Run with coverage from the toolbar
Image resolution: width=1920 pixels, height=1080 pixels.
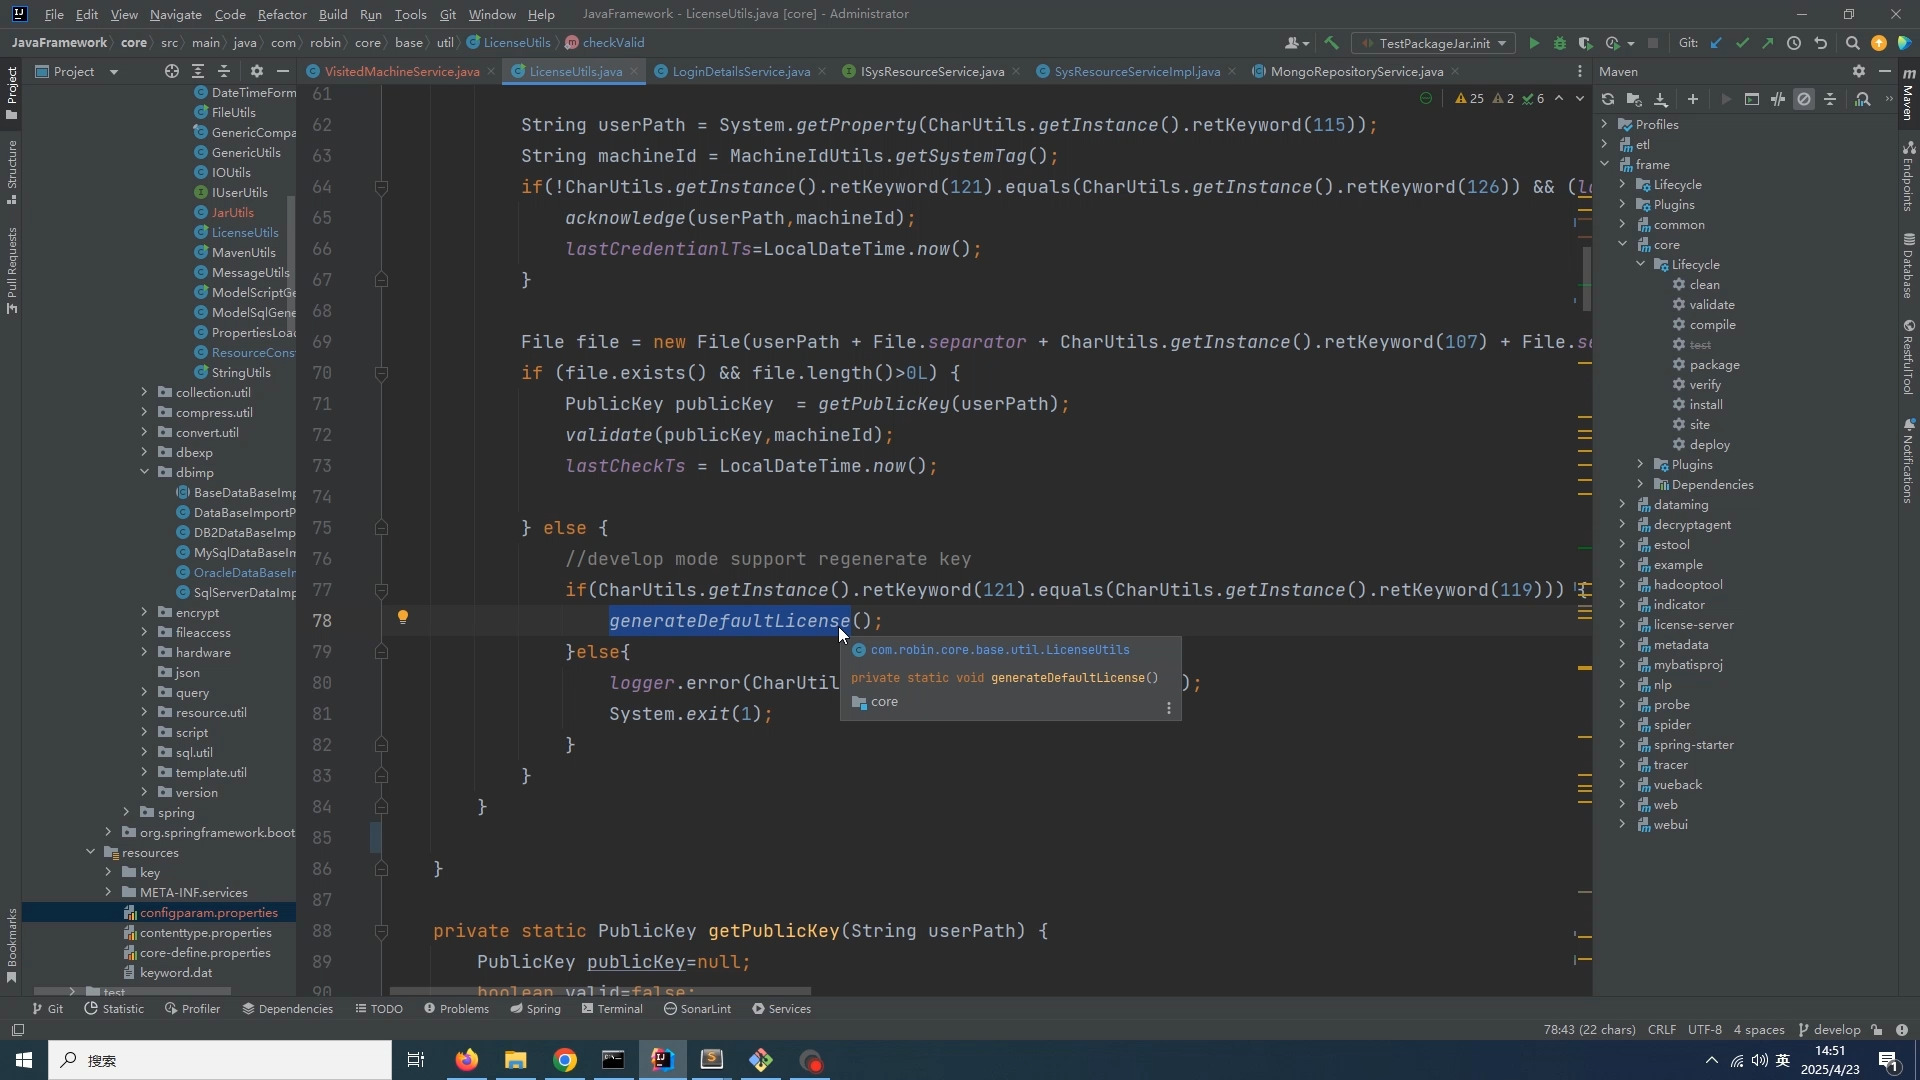pos(1585,43)
